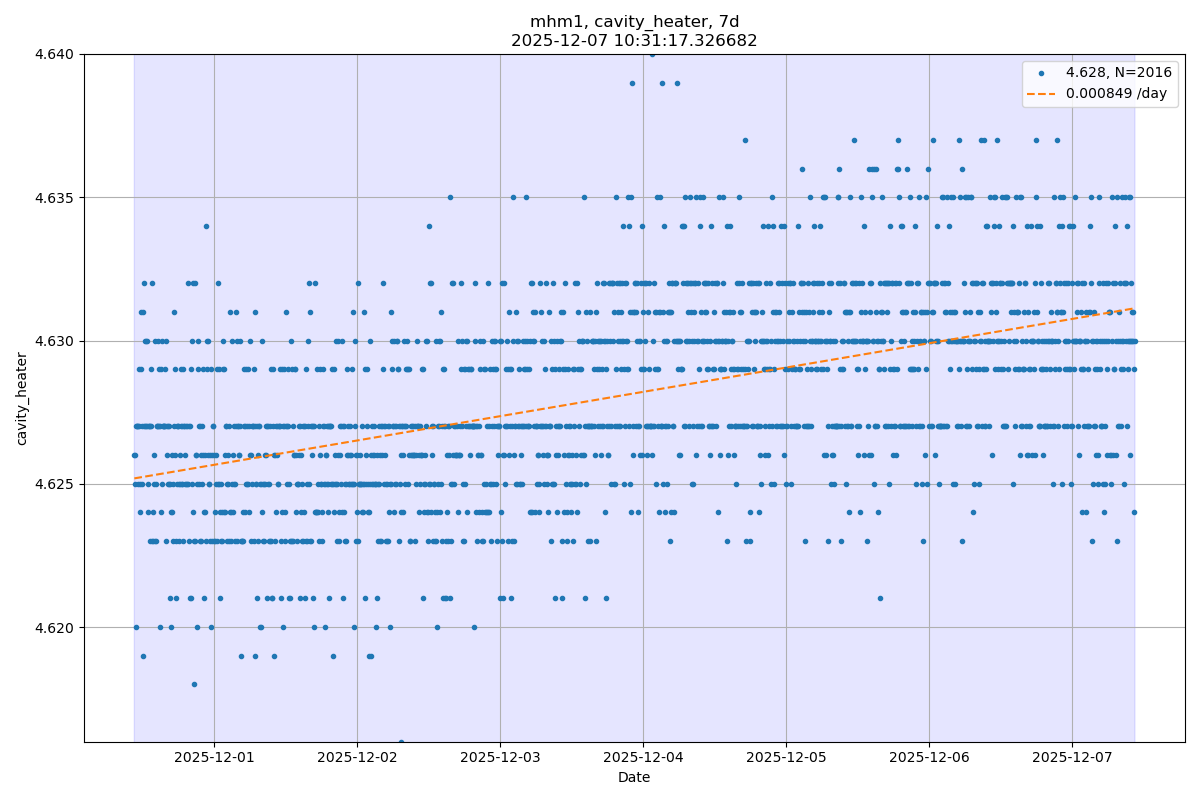Select the 2025-12-07 date tick label
1200x800 pixels.
[x=1072, y=758]
